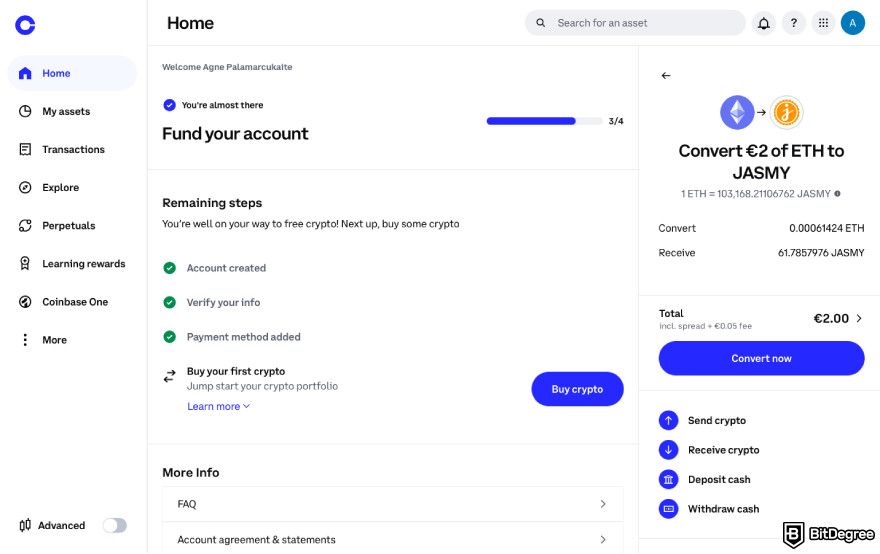Click the Ethereum coin icon
880x554 pixels.
737,112
